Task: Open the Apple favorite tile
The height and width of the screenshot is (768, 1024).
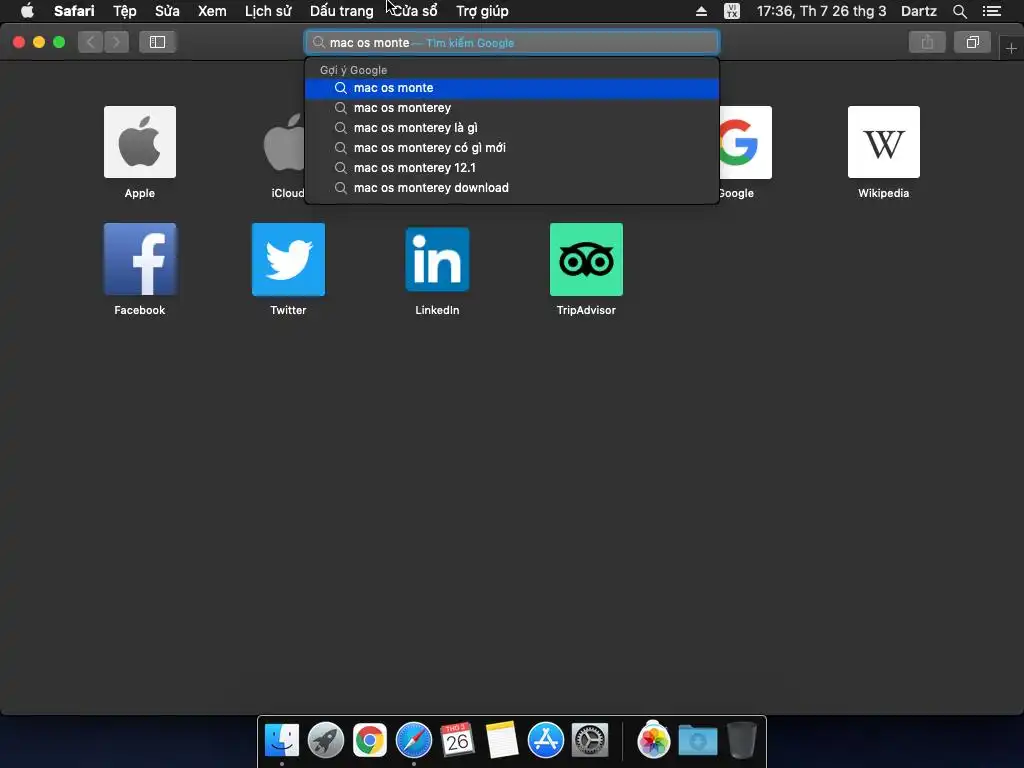Action: point(140,142)
